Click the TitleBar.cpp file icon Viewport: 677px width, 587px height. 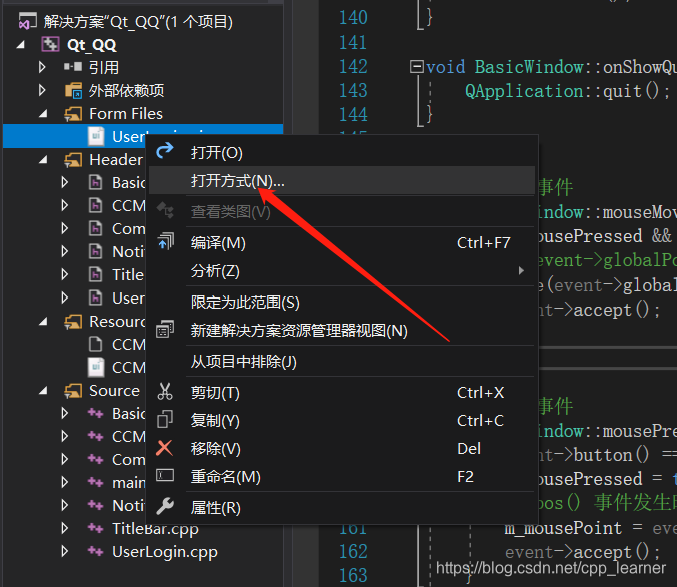click(95, 527)
